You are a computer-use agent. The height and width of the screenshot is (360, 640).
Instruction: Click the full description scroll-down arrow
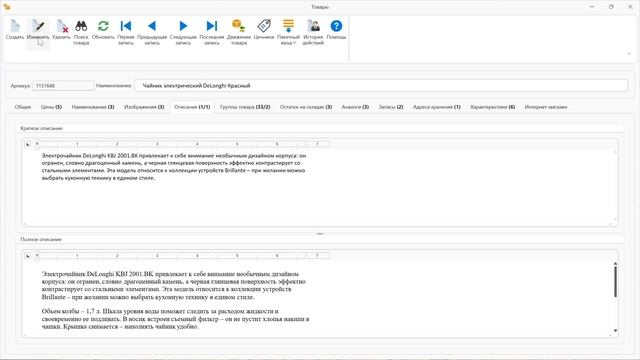click(615, 331)
